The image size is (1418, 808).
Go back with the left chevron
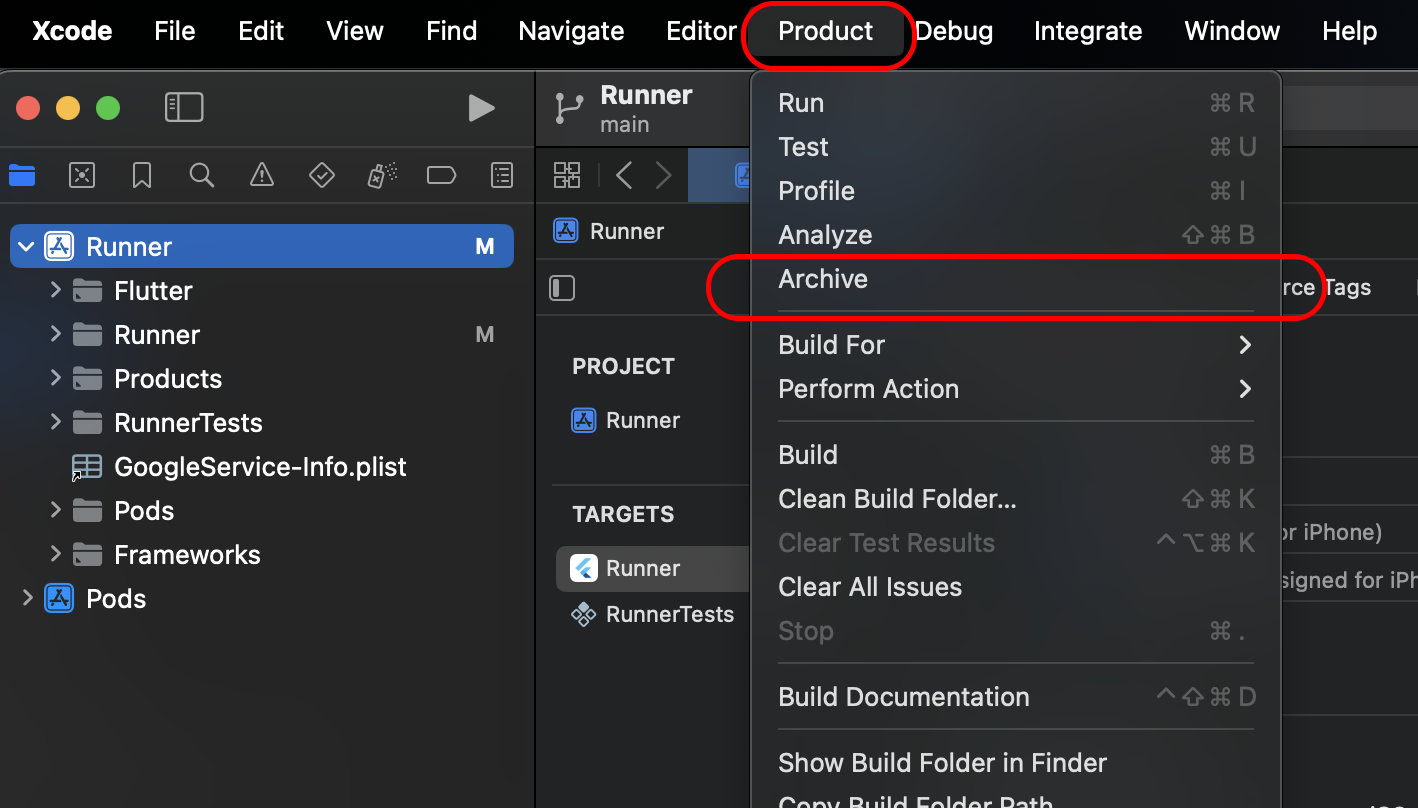pyautogui.click(x=624, y=176)
